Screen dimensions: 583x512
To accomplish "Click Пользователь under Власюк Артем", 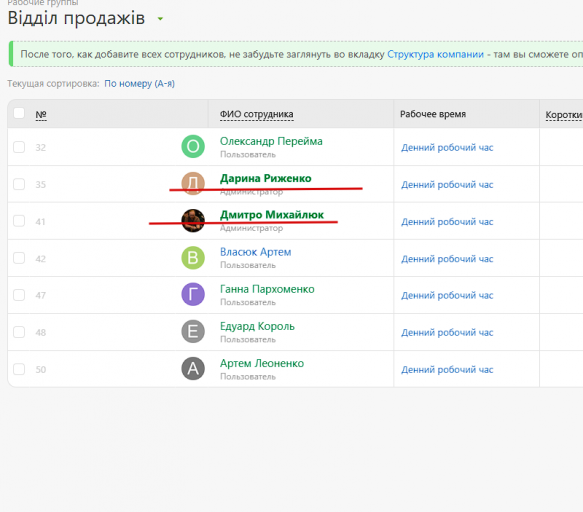I will point(248,265).
